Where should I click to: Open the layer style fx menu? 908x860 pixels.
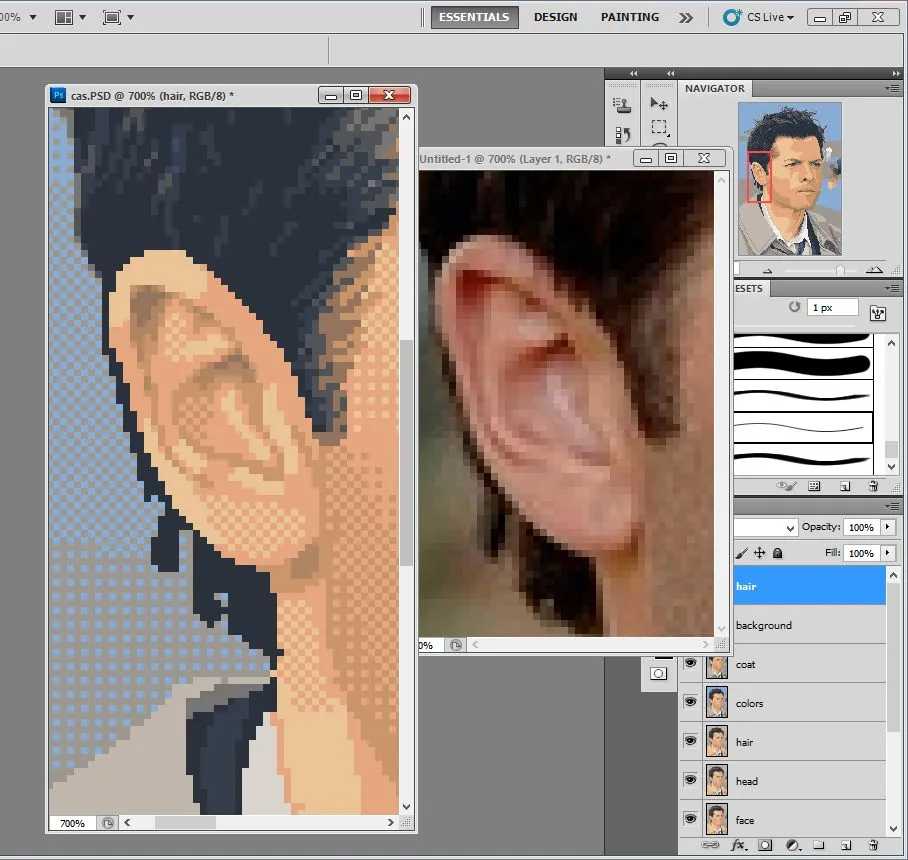[x=738, y=845]
